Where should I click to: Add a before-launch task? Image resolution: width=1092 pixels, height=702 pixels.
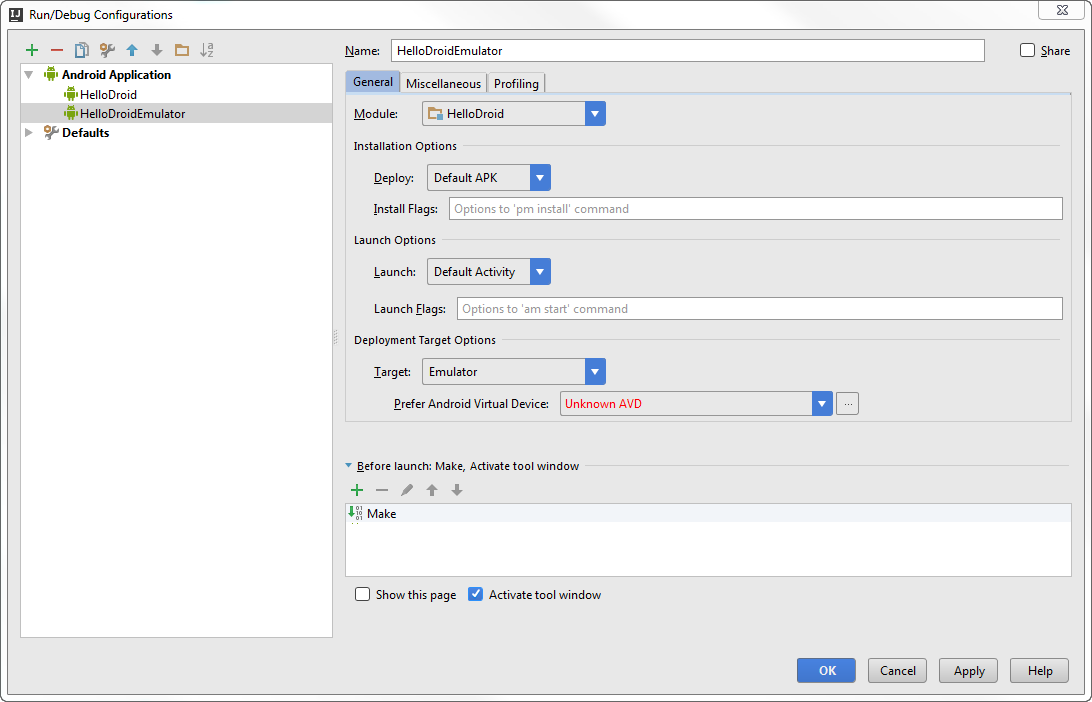pos(357,490)
